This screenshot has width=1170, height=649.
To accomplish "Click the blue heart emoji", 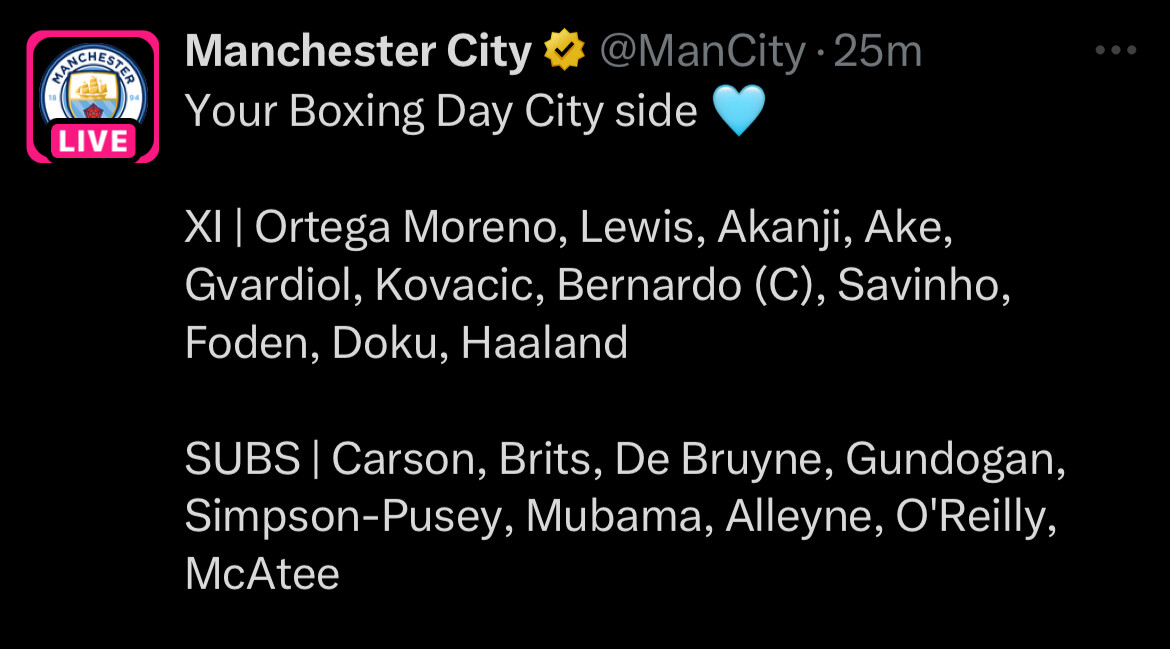I will (739, 110).
